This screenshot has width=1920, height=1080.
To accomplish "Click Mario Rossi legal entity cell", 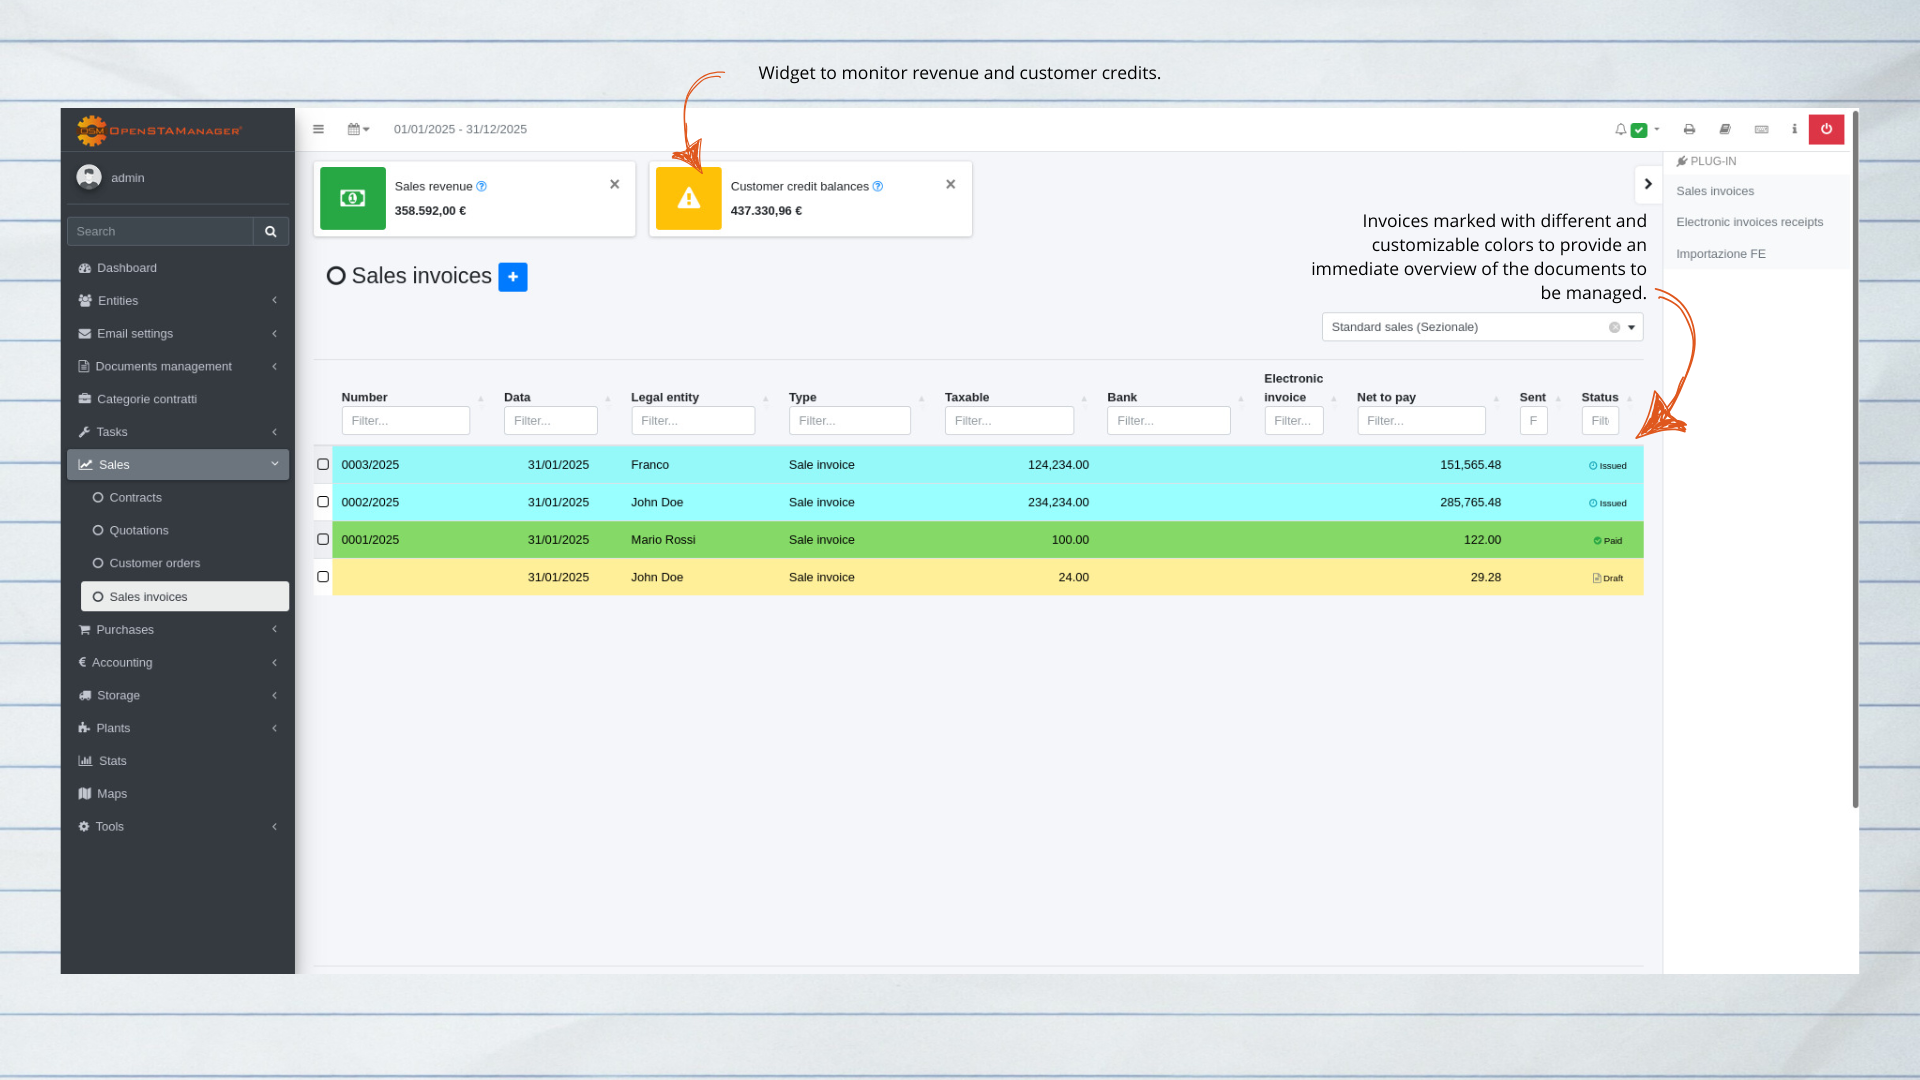I will tap(663, 540).
